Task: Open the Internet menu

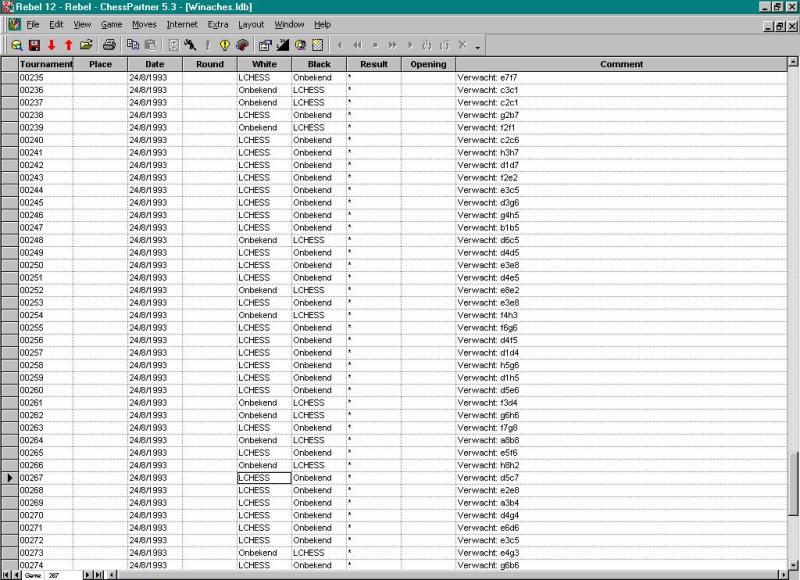Action: coord(181,23)
